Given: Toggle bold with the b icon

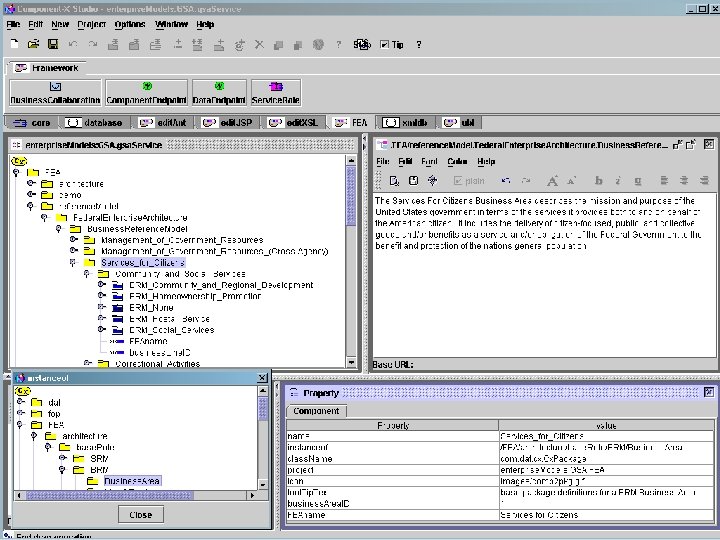Looking at the screenshot, I should (x=598, y=181).
